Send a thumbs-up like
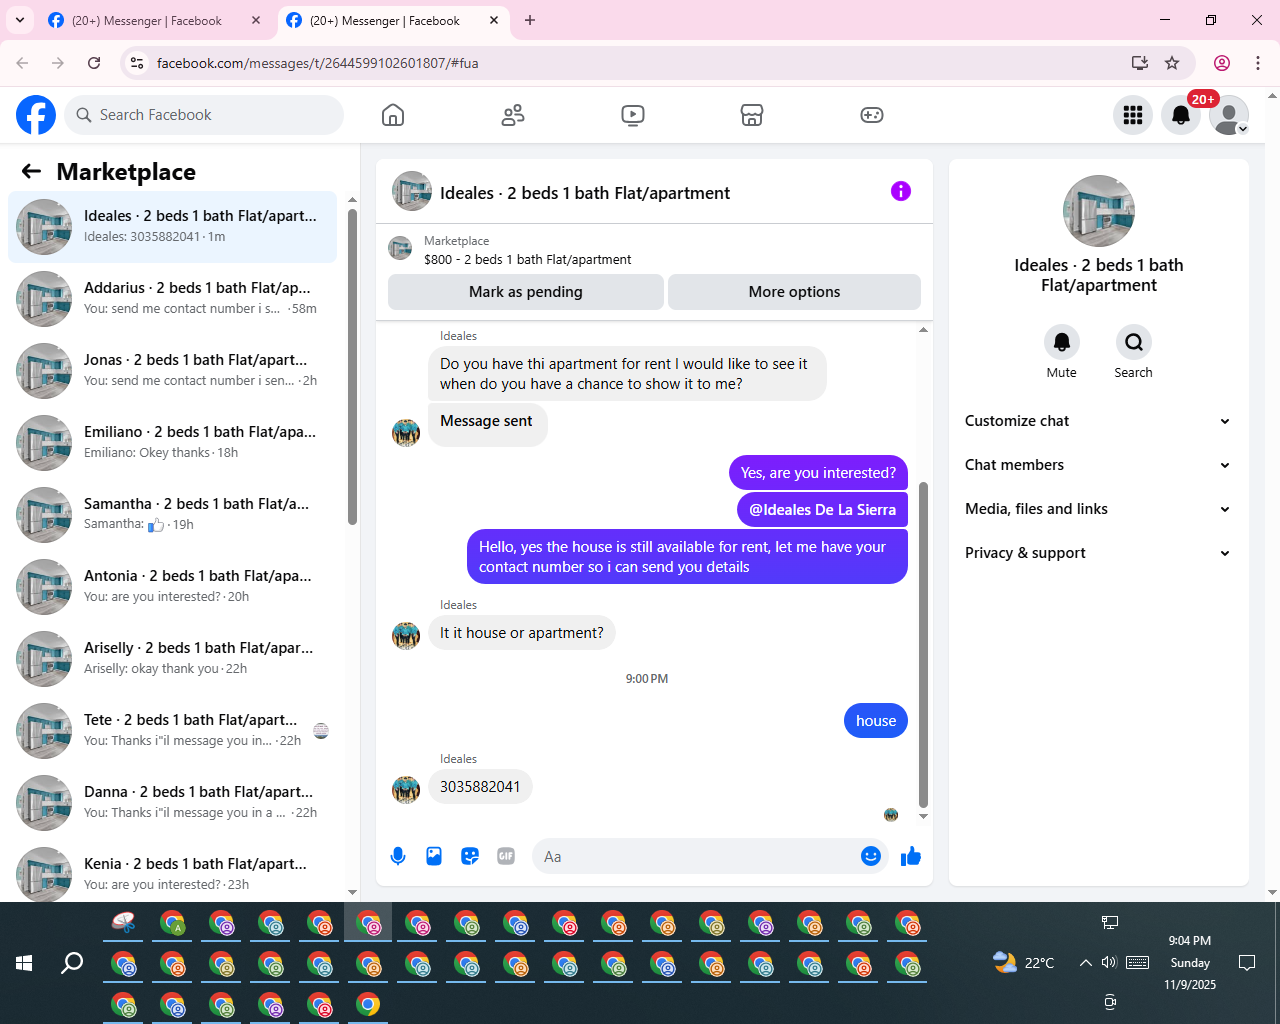The image size is (1280, 1024). tap(911, 856)
